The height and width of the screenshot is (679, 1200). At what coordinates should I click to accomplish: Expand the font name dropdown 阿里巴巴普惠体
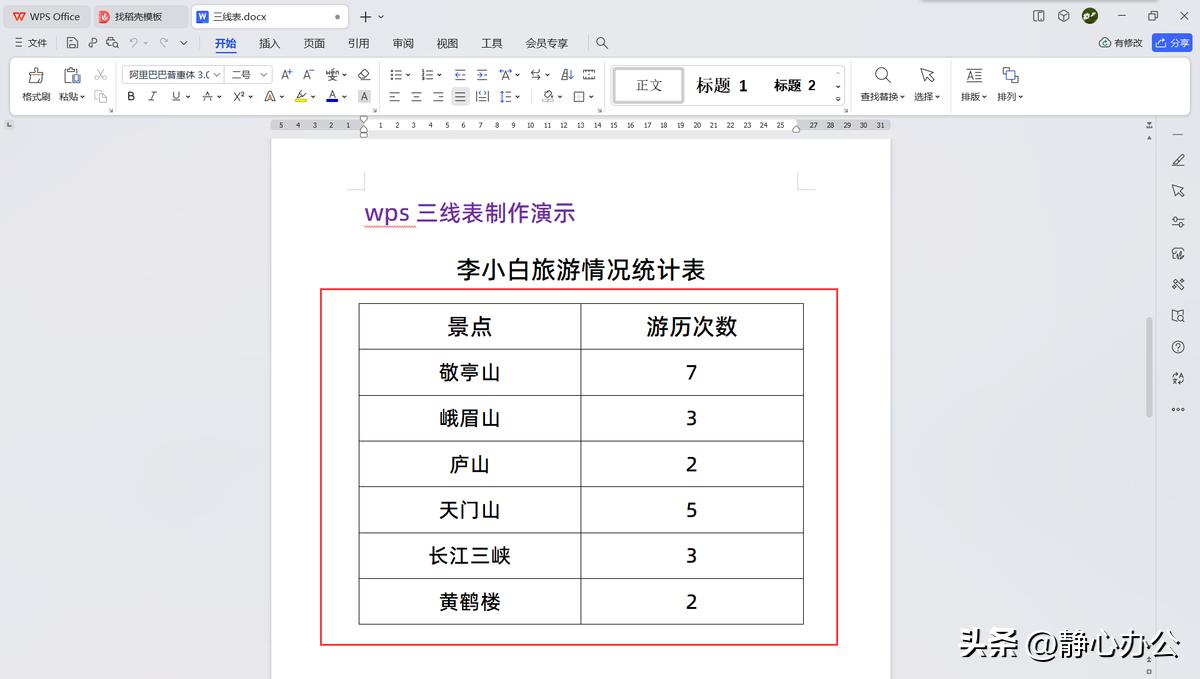tap(216, 74)
